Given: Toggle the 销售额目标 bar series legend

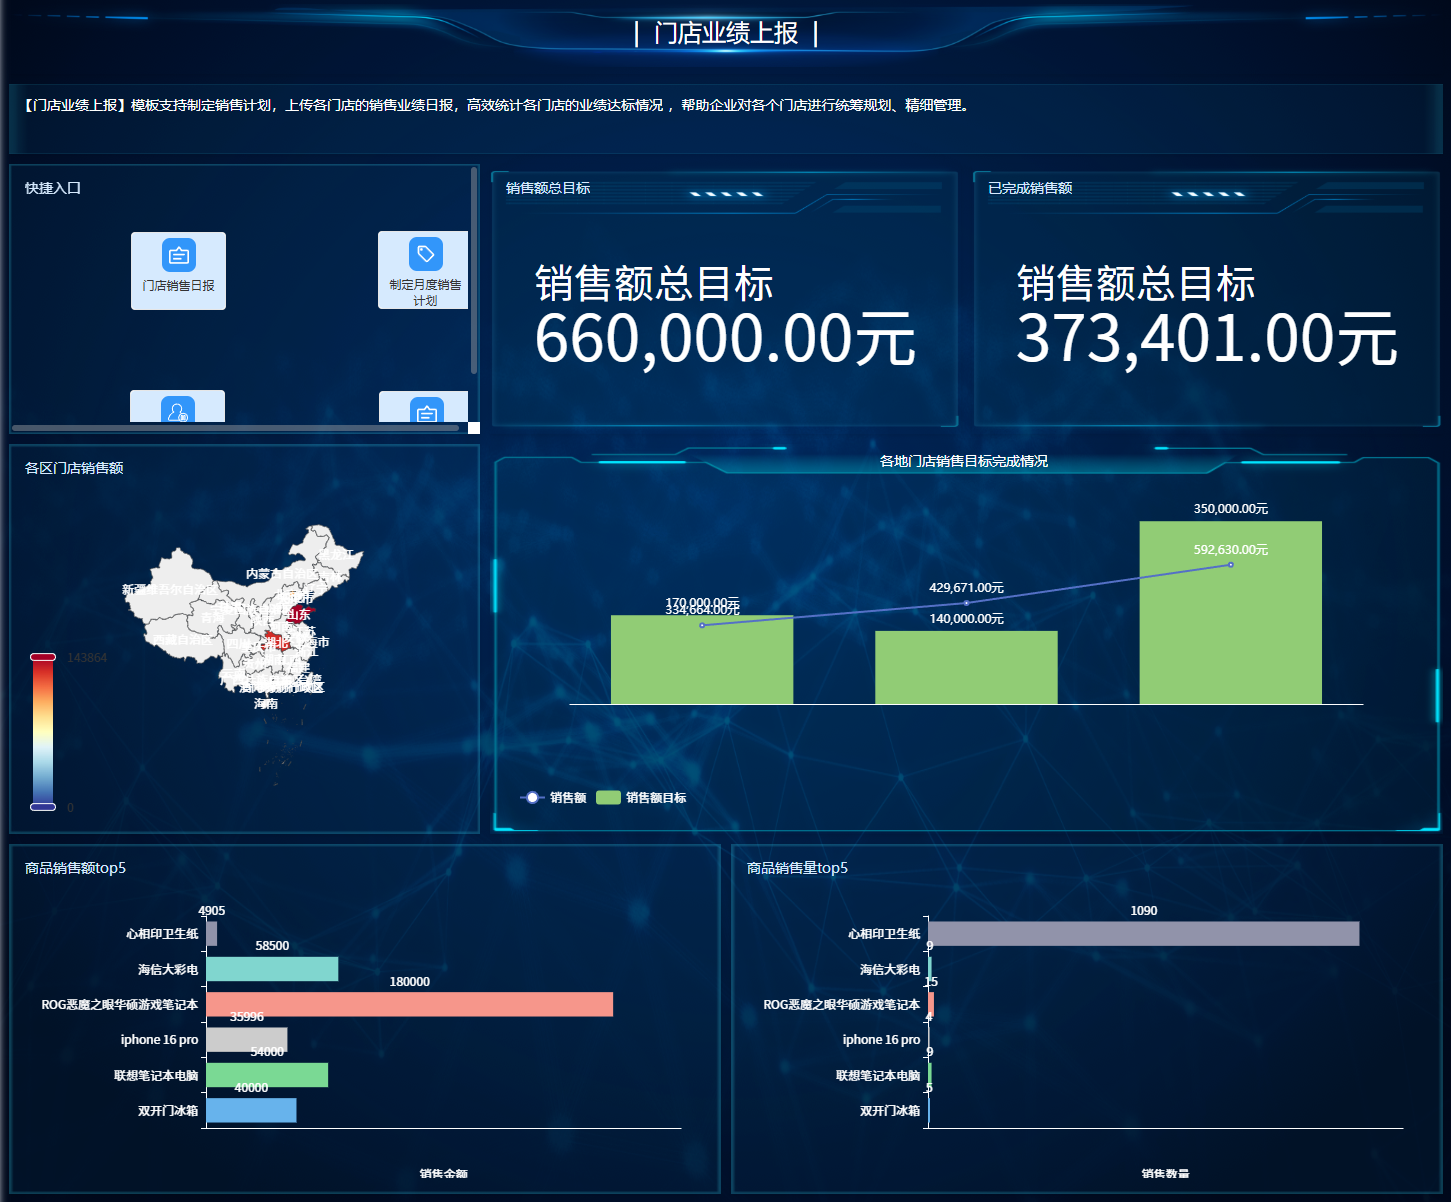Looking at the screenshot, I should pos(641,797).
